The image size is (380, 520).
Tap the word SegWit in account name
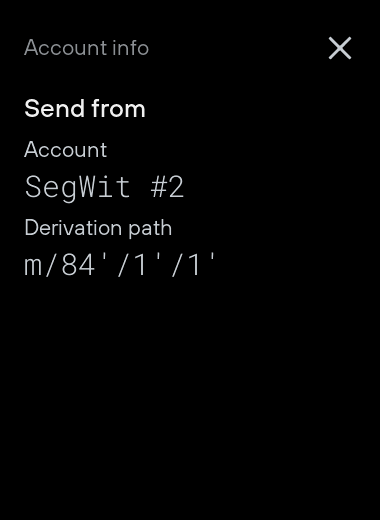77,187
